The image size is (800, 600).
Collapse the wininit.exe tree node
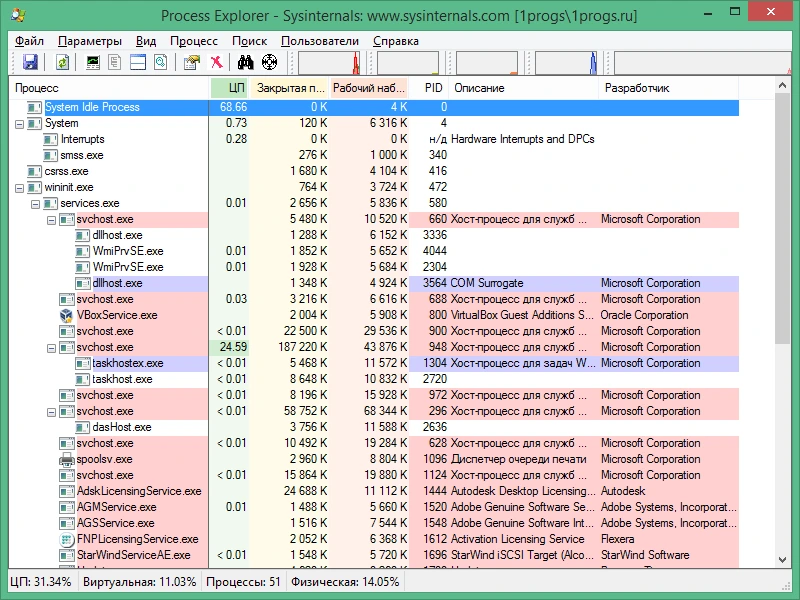click(19, 188)
